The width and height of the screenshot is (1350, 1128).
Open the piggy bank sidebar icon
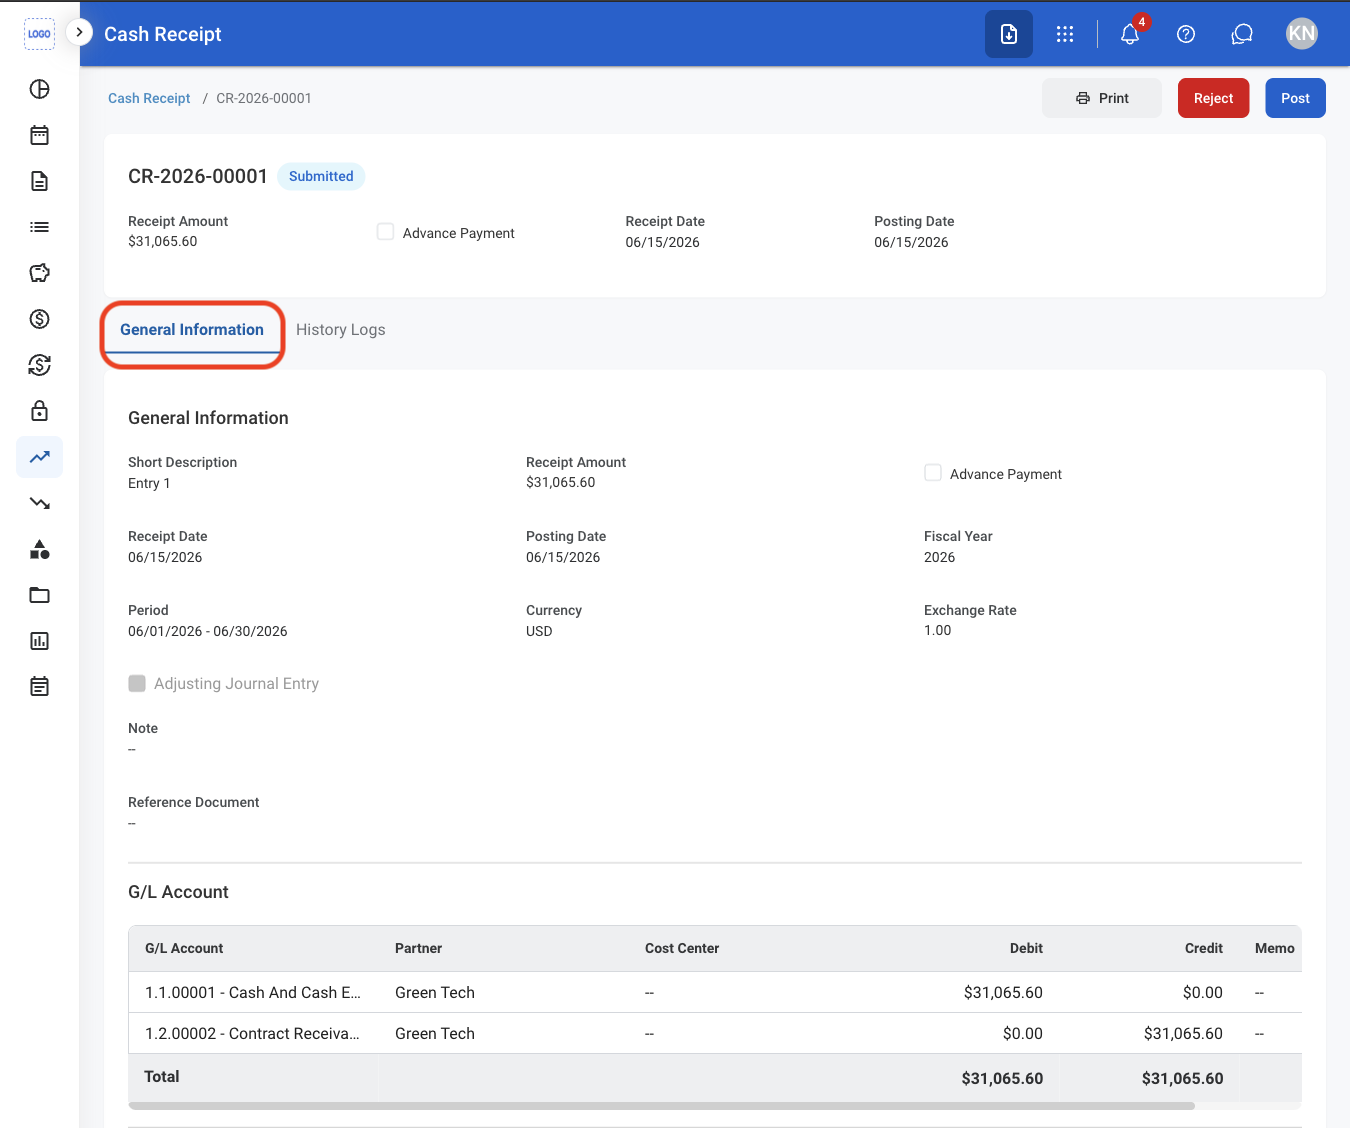(x=39, y=273)
